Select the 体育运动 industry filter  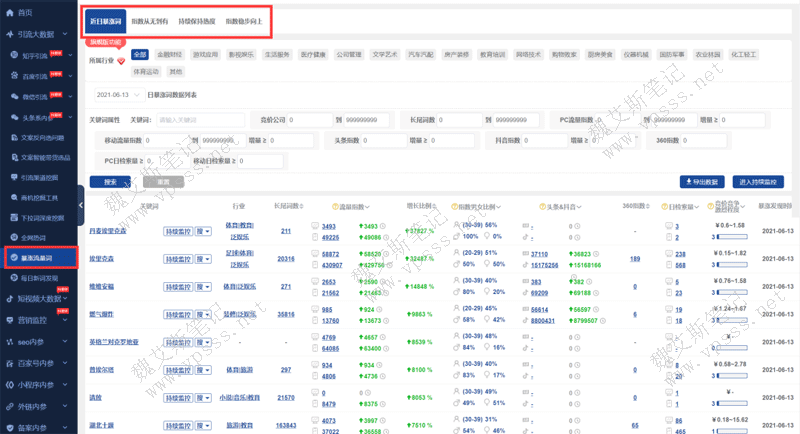pyautogui.click(x=146, y=72)
